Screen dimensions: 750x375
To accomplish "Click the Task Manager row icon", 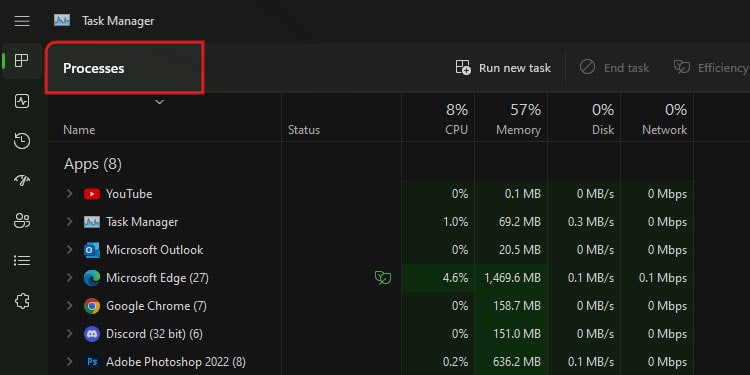I will click(x=91, y=222).
